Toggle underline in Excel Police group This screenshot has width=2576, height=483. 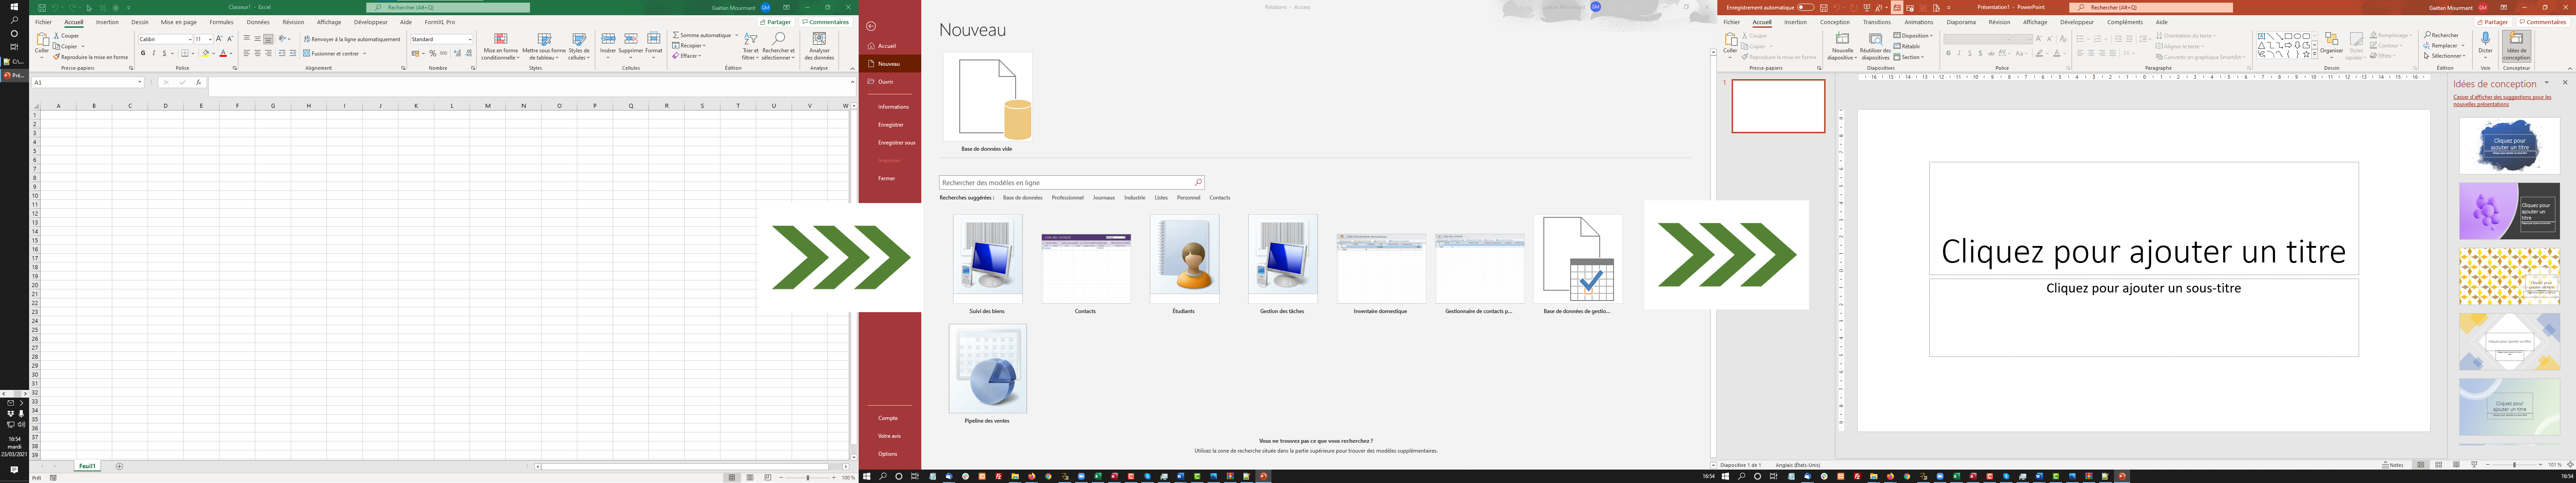pyautogui.click(x=164, y=54)
